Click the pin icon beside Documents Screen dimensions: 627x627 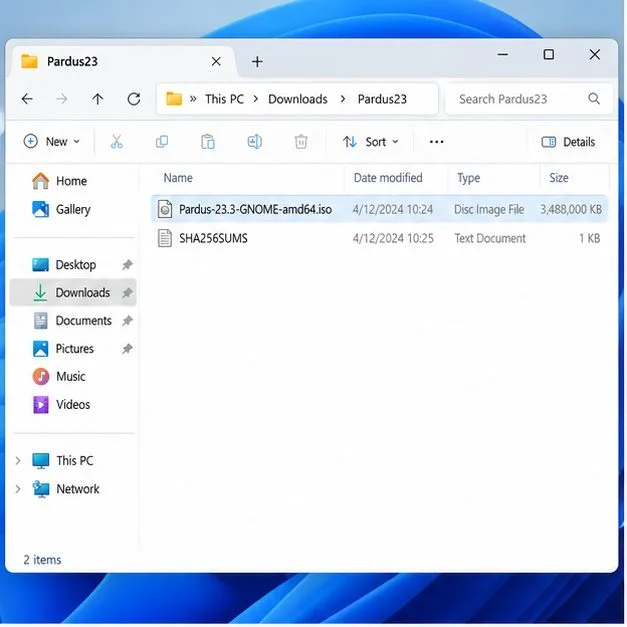coord(127,321)
